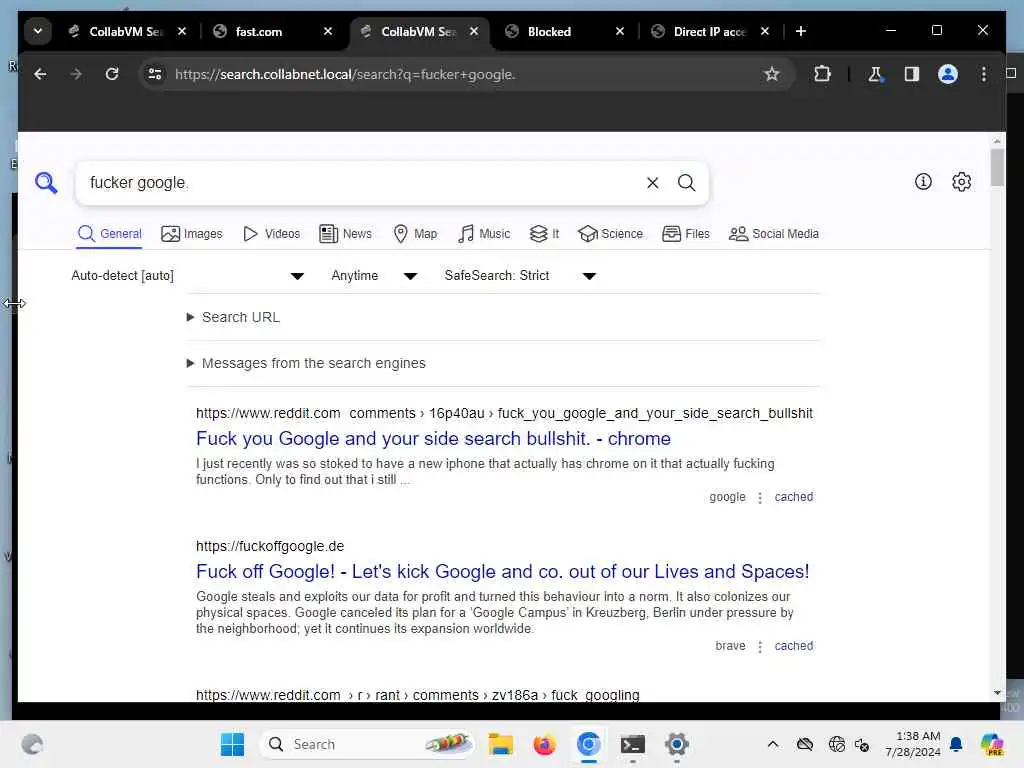Click the page vertical scrollbar thumb
Viewport: 1024px width, 768px height.
click(997, 168)
